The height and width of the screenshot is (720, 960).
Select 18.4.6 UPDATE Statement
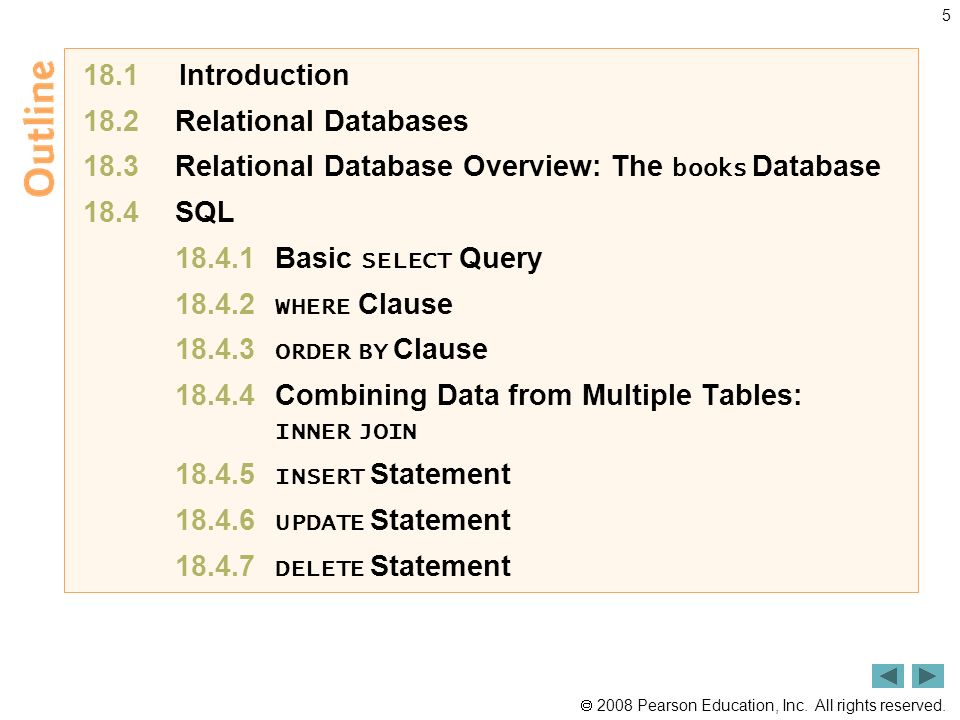click(343, 520)
